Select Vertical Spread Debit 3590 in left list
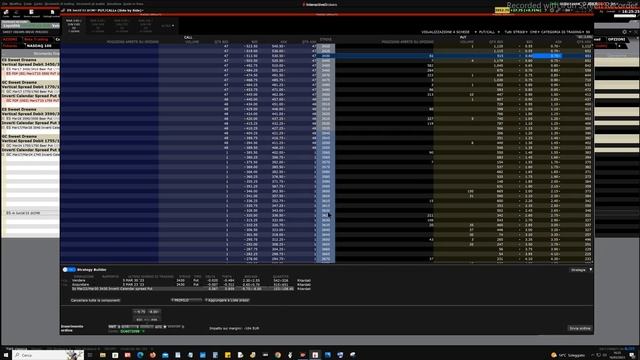Screen dimensions: 640x360 click(31, 114)
